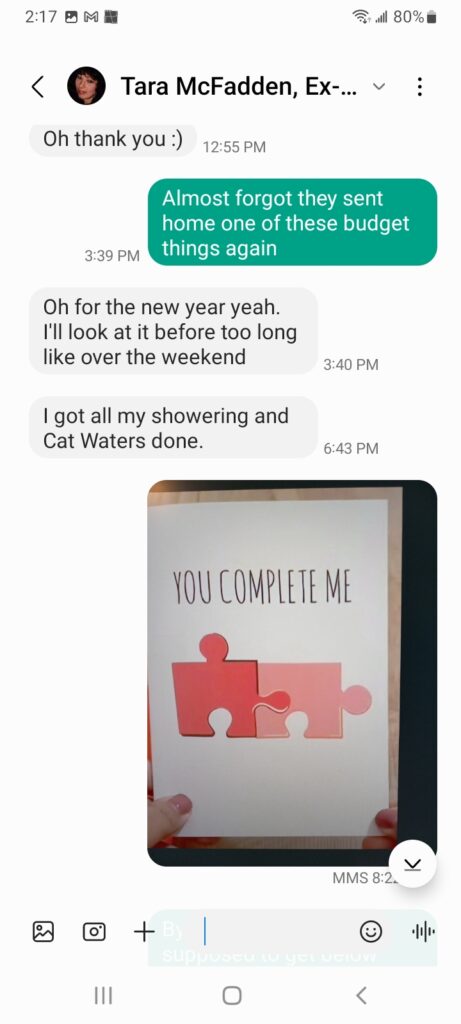The image size is (461, 1024).
Task: Go back using the top-left arrow
Action: coord(39,86)
